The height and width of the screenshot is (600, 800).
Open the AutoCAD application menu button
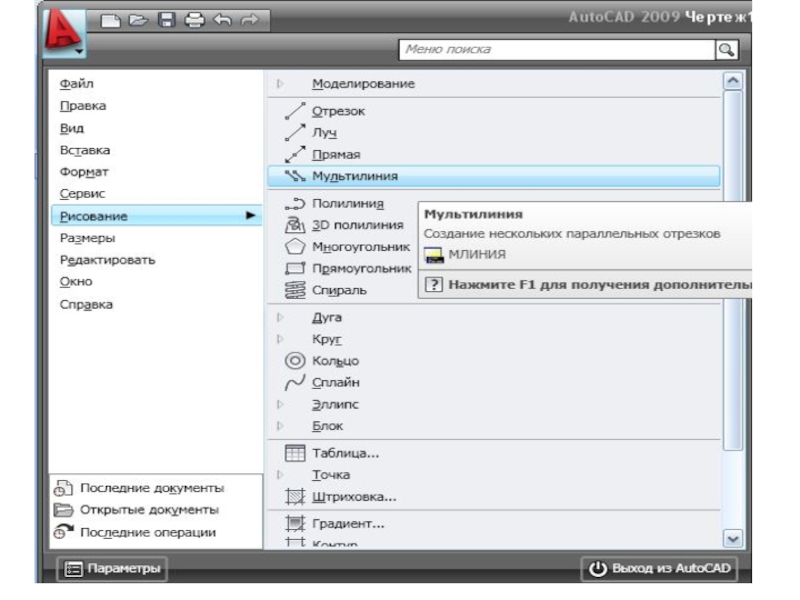tap(64, 32)
